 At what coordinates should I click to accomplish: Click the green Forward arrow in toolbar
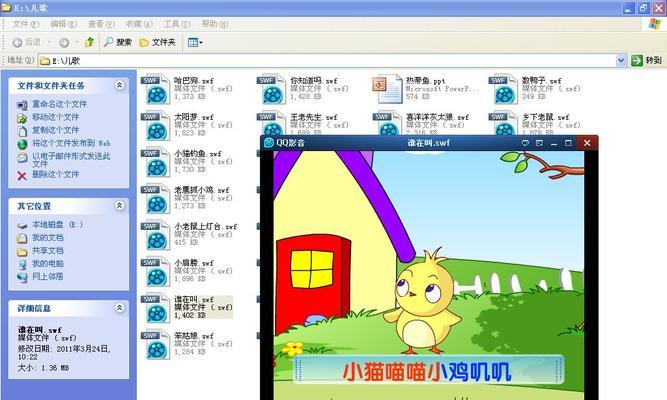pos(64,42)
